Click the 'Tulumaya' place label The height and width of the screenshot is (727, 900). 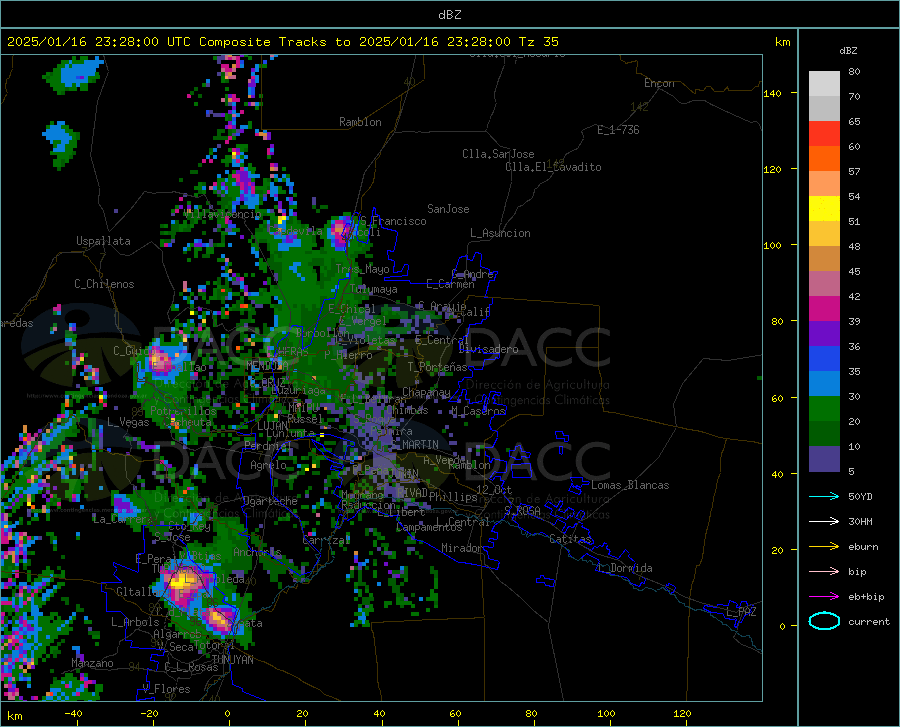(373, 289)
